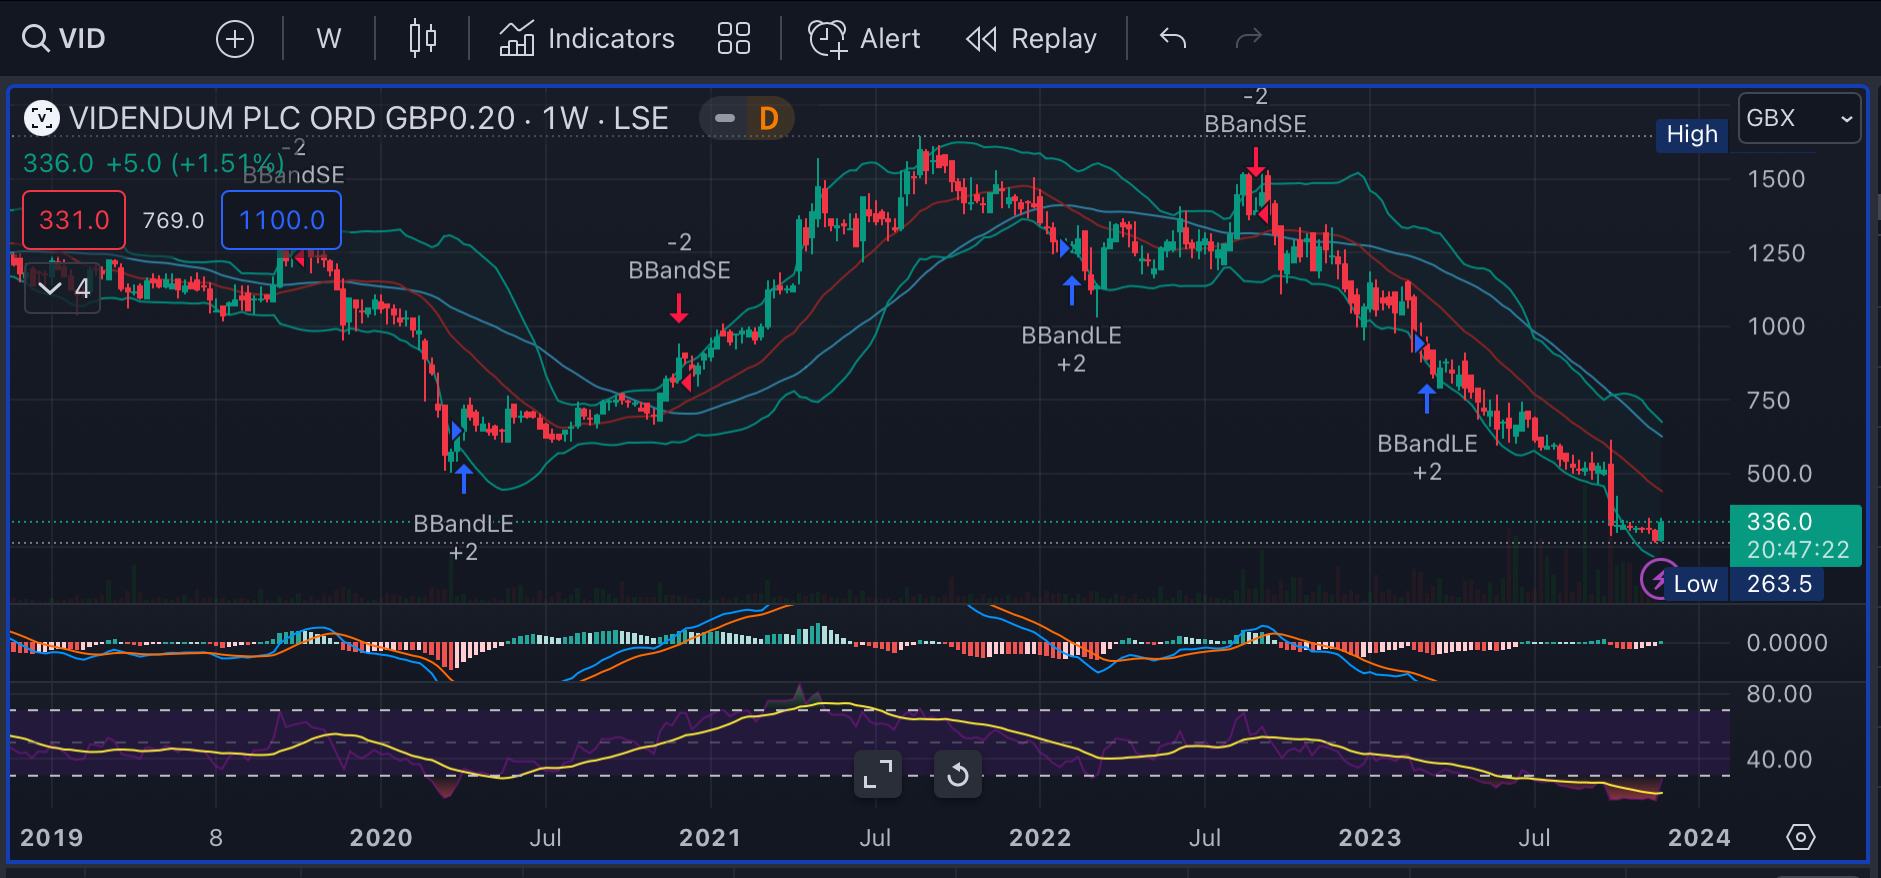This screenshot has height=878, width=1881.
Task: Click current price 336.0 label
Action: [1796, 536]
